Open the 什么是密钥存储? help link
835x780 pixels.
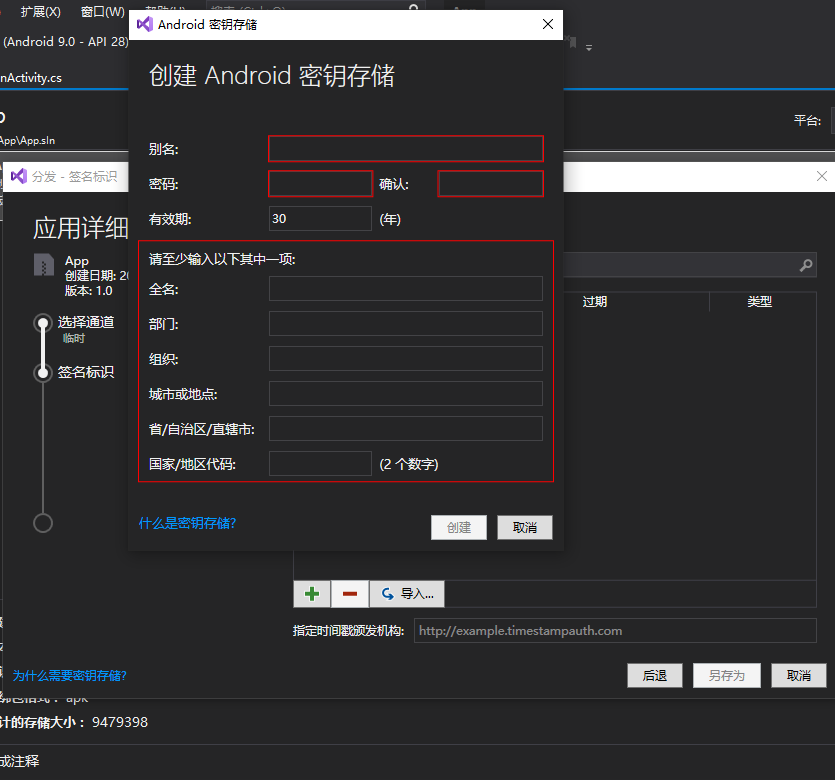188,522
